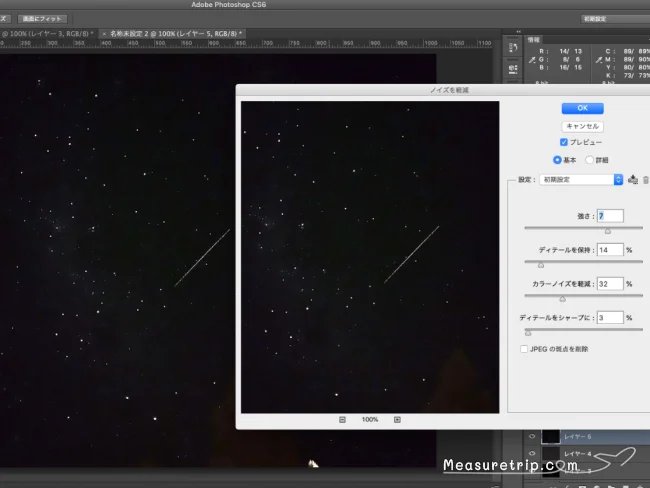Click 100% zoom value in dialog

(370, 420)
